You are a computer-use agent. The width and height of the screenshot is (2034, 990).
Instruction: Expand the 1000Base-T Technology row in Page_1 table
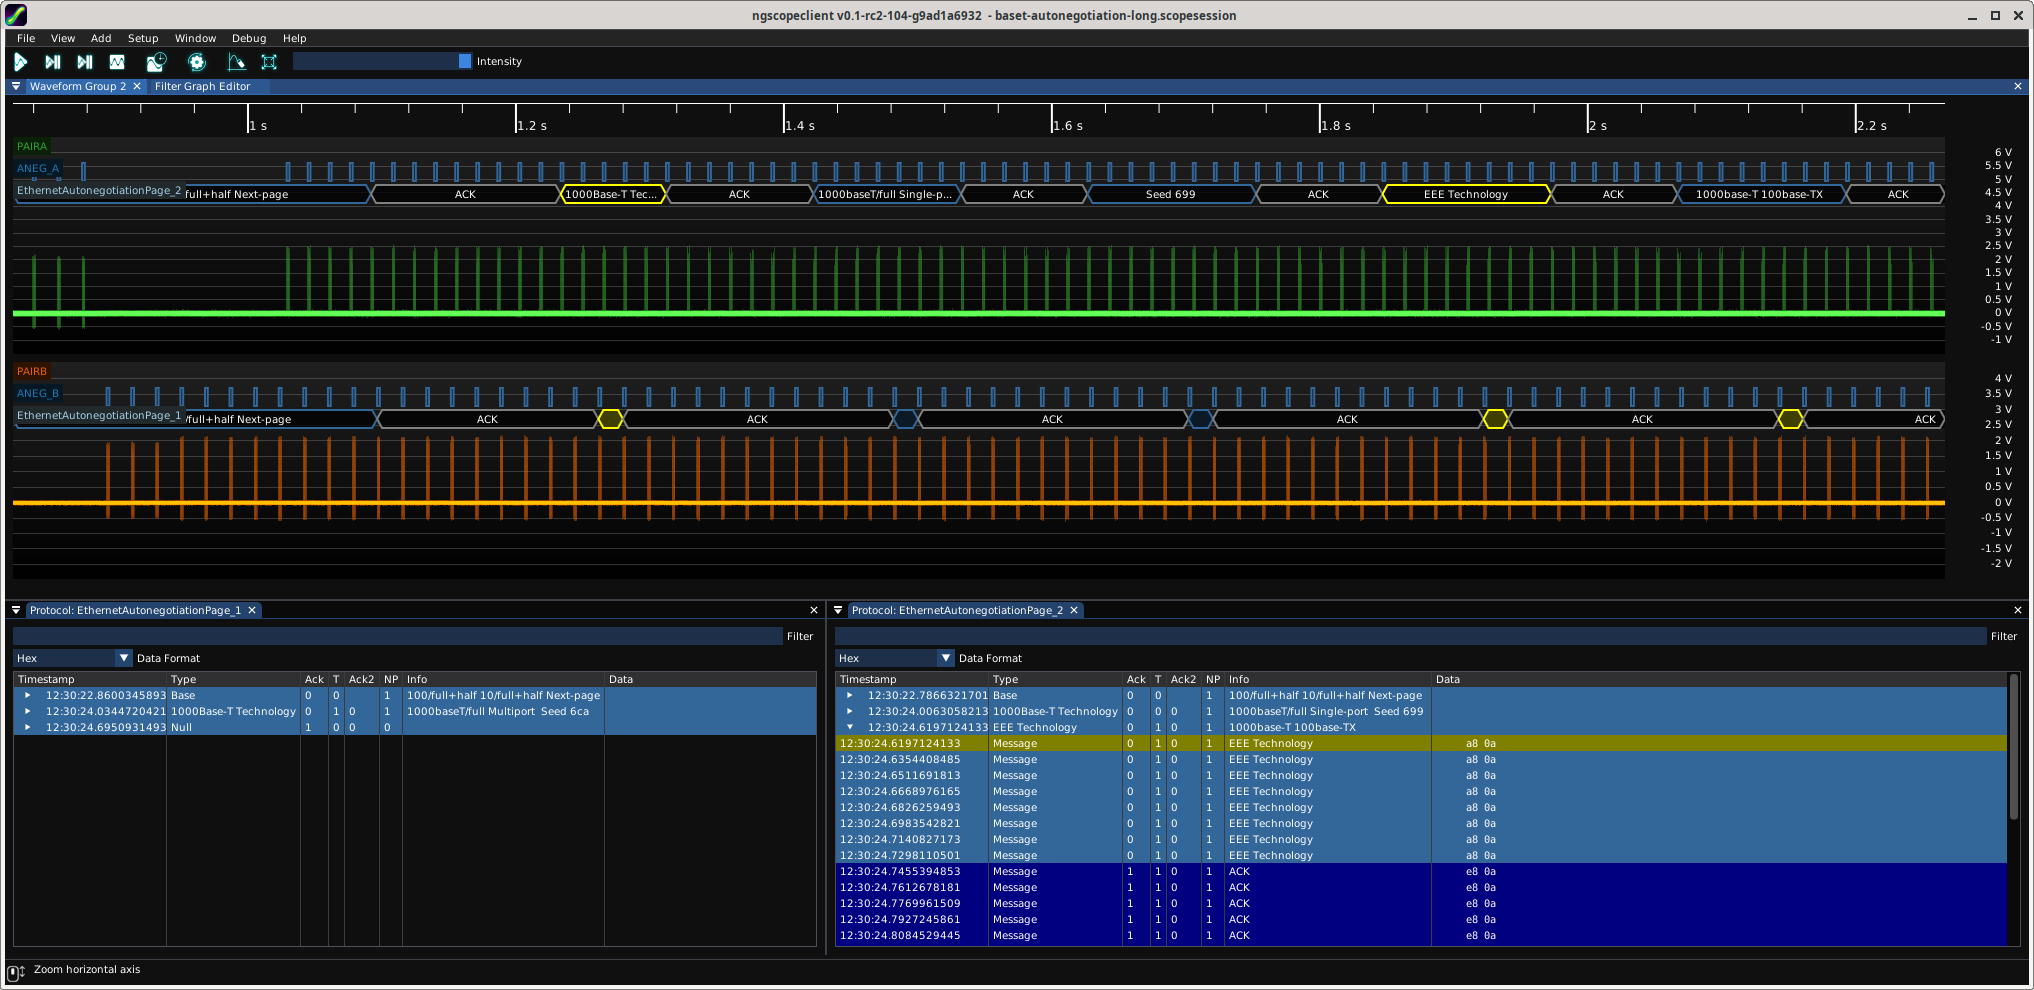[28, 711]
